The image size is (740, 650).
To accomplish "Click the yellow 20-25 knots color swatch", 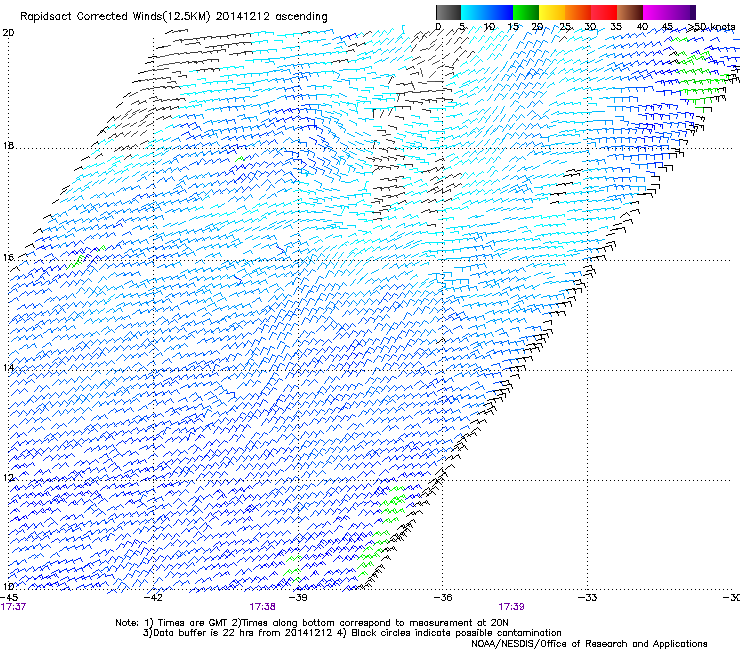I will [552, 12].
